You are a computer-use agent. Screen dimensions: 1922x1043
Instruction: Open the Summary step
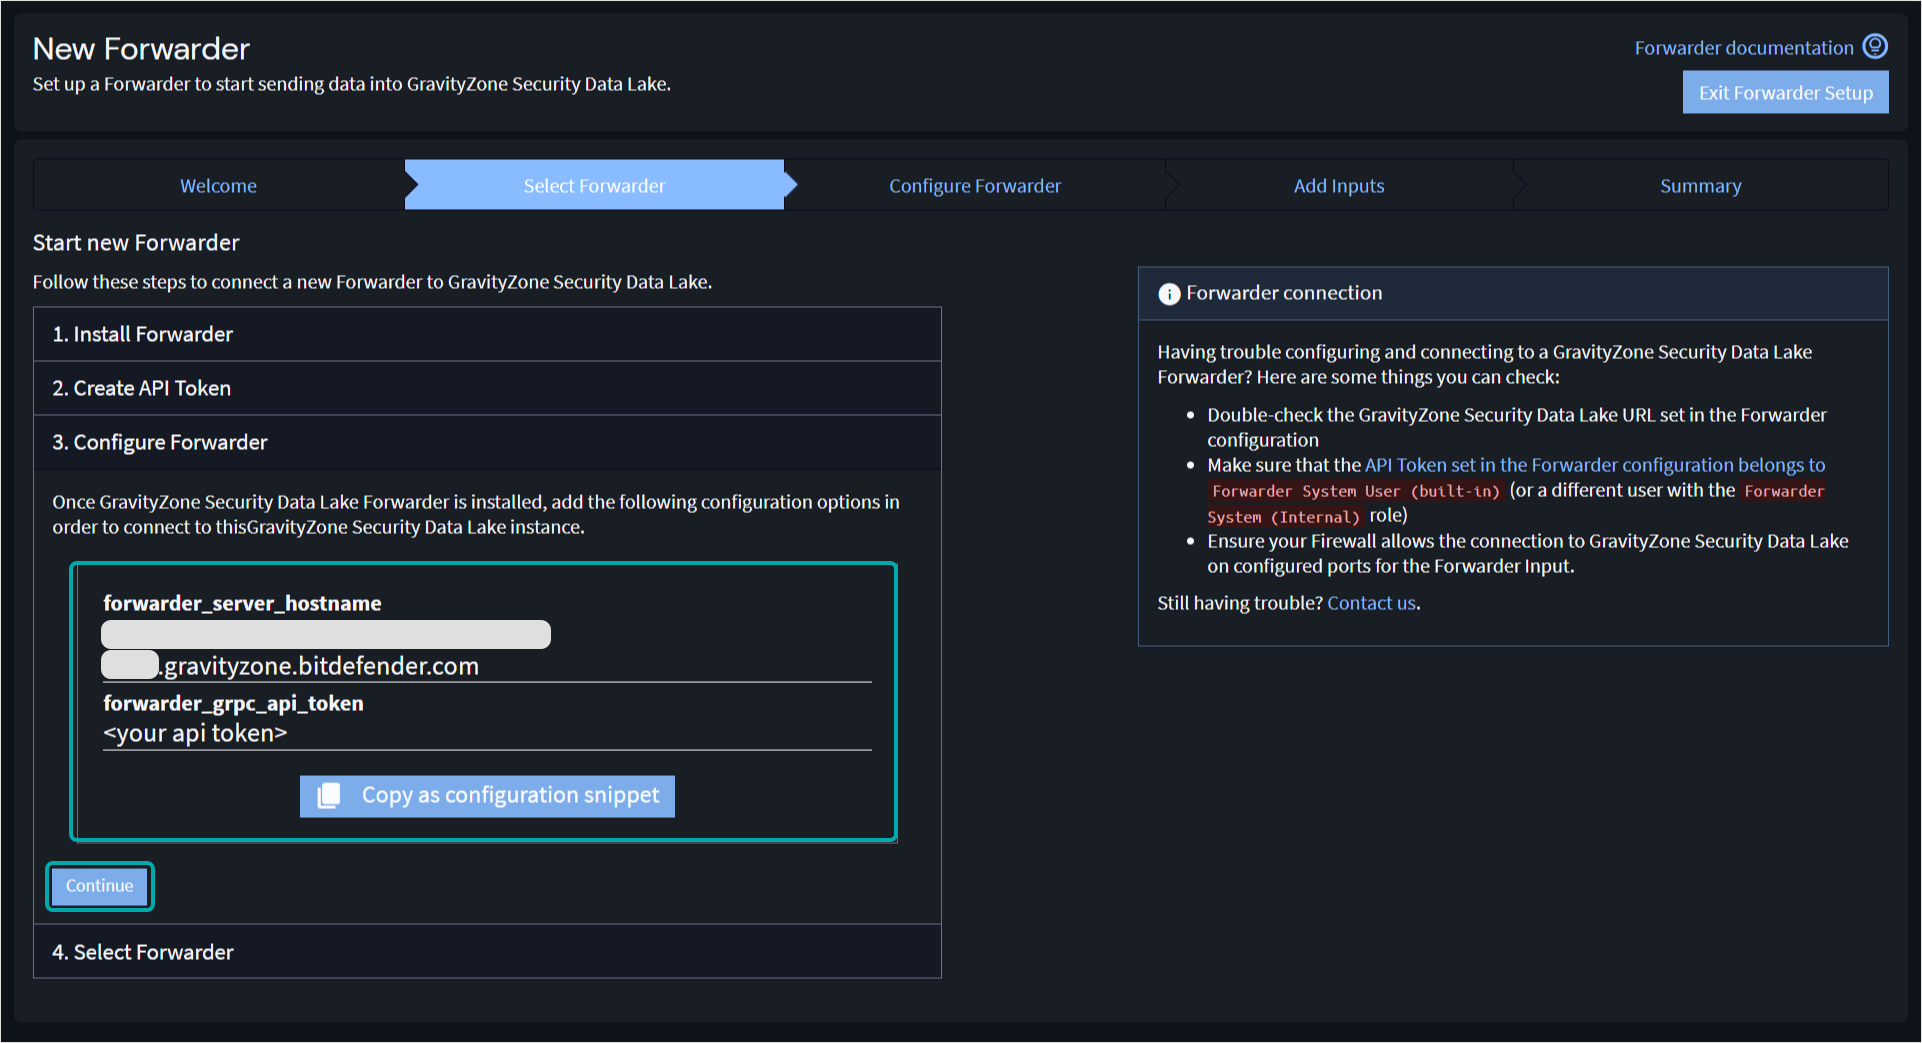pos(1700,185)
